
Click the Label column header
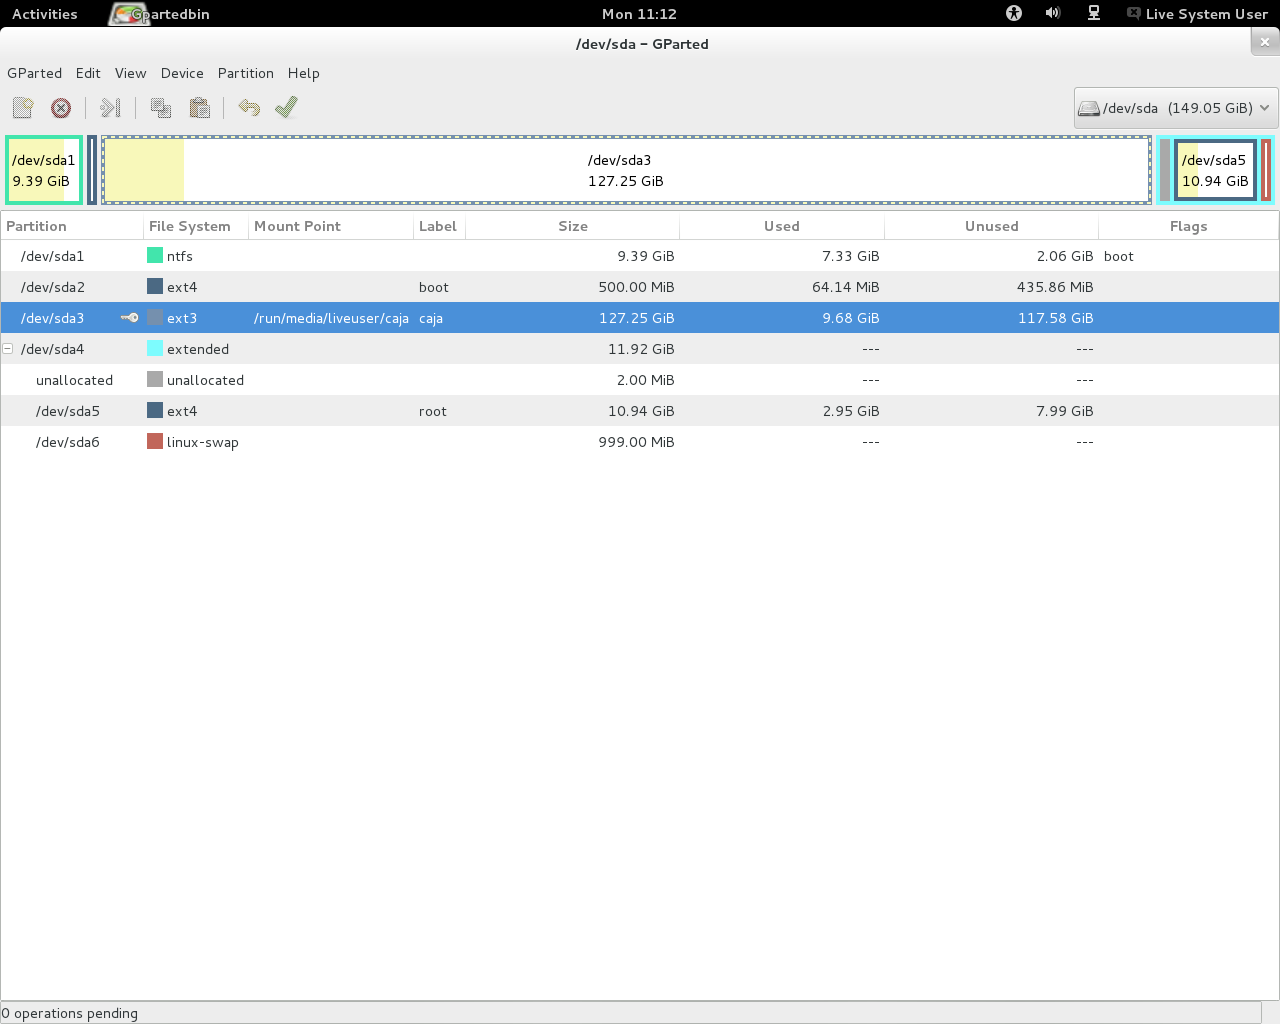pyautogui.click(x=440, y=226)
